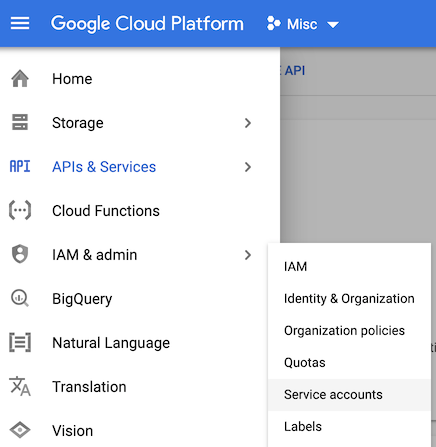
Task: Click the Translation language icon
Action: (x=20, y=386)
